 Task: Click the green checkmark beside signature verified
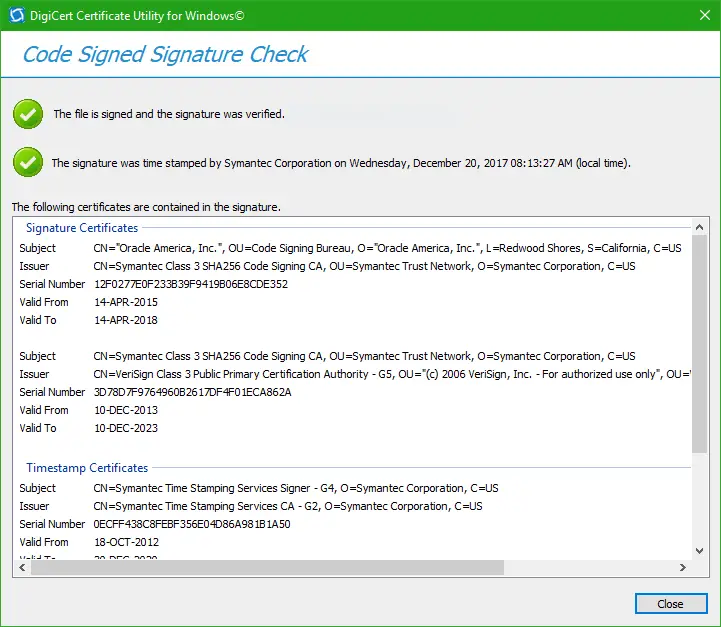click(27, 114)
